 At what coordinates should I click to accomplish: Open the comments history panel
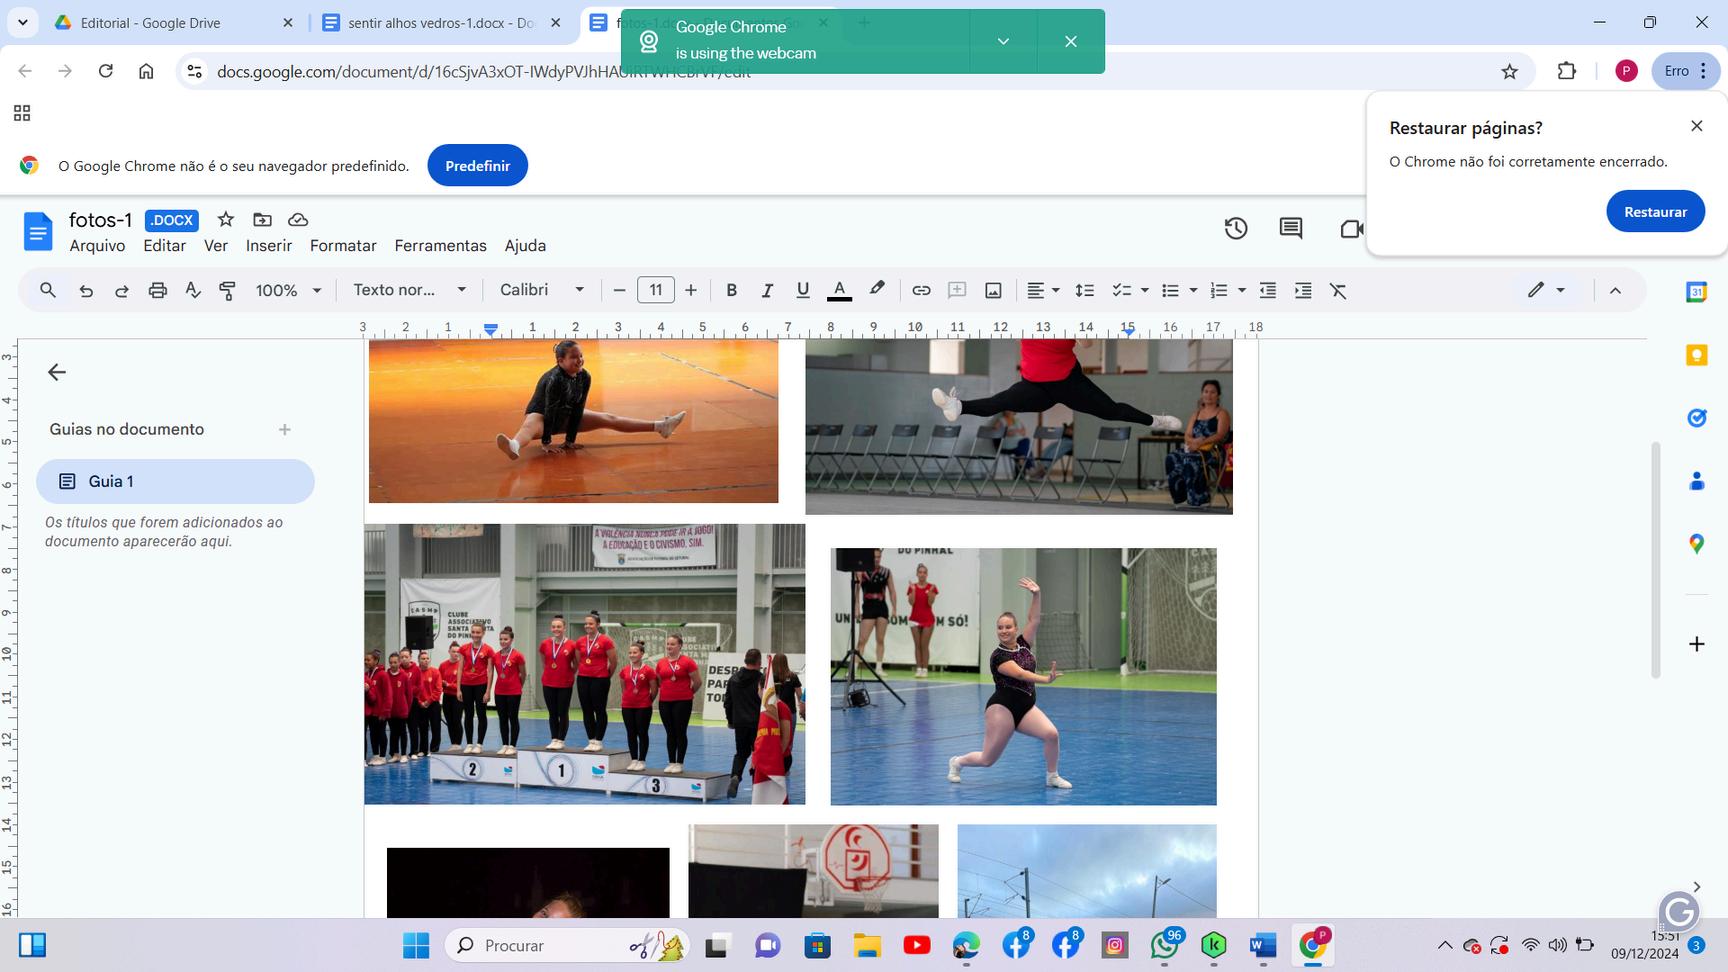click(1291, 229)
